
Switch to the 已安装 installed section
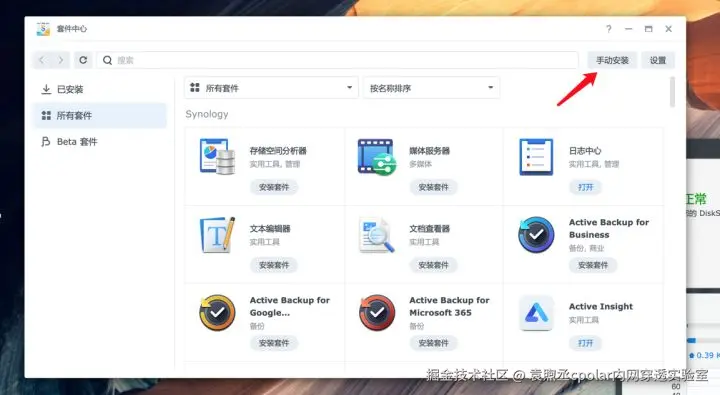click(x=100, y=89)
